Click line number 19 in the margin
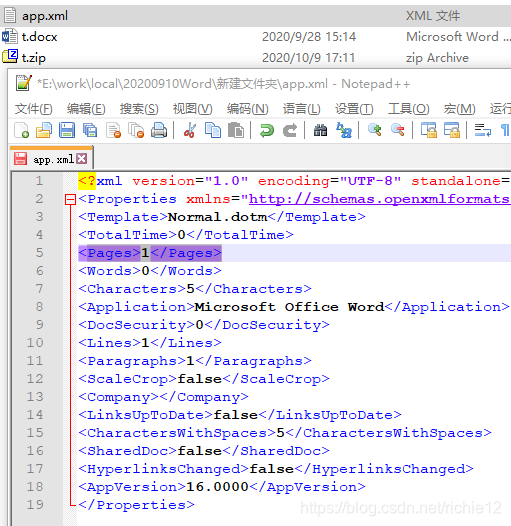511x526 pixels. pos(35,505)
